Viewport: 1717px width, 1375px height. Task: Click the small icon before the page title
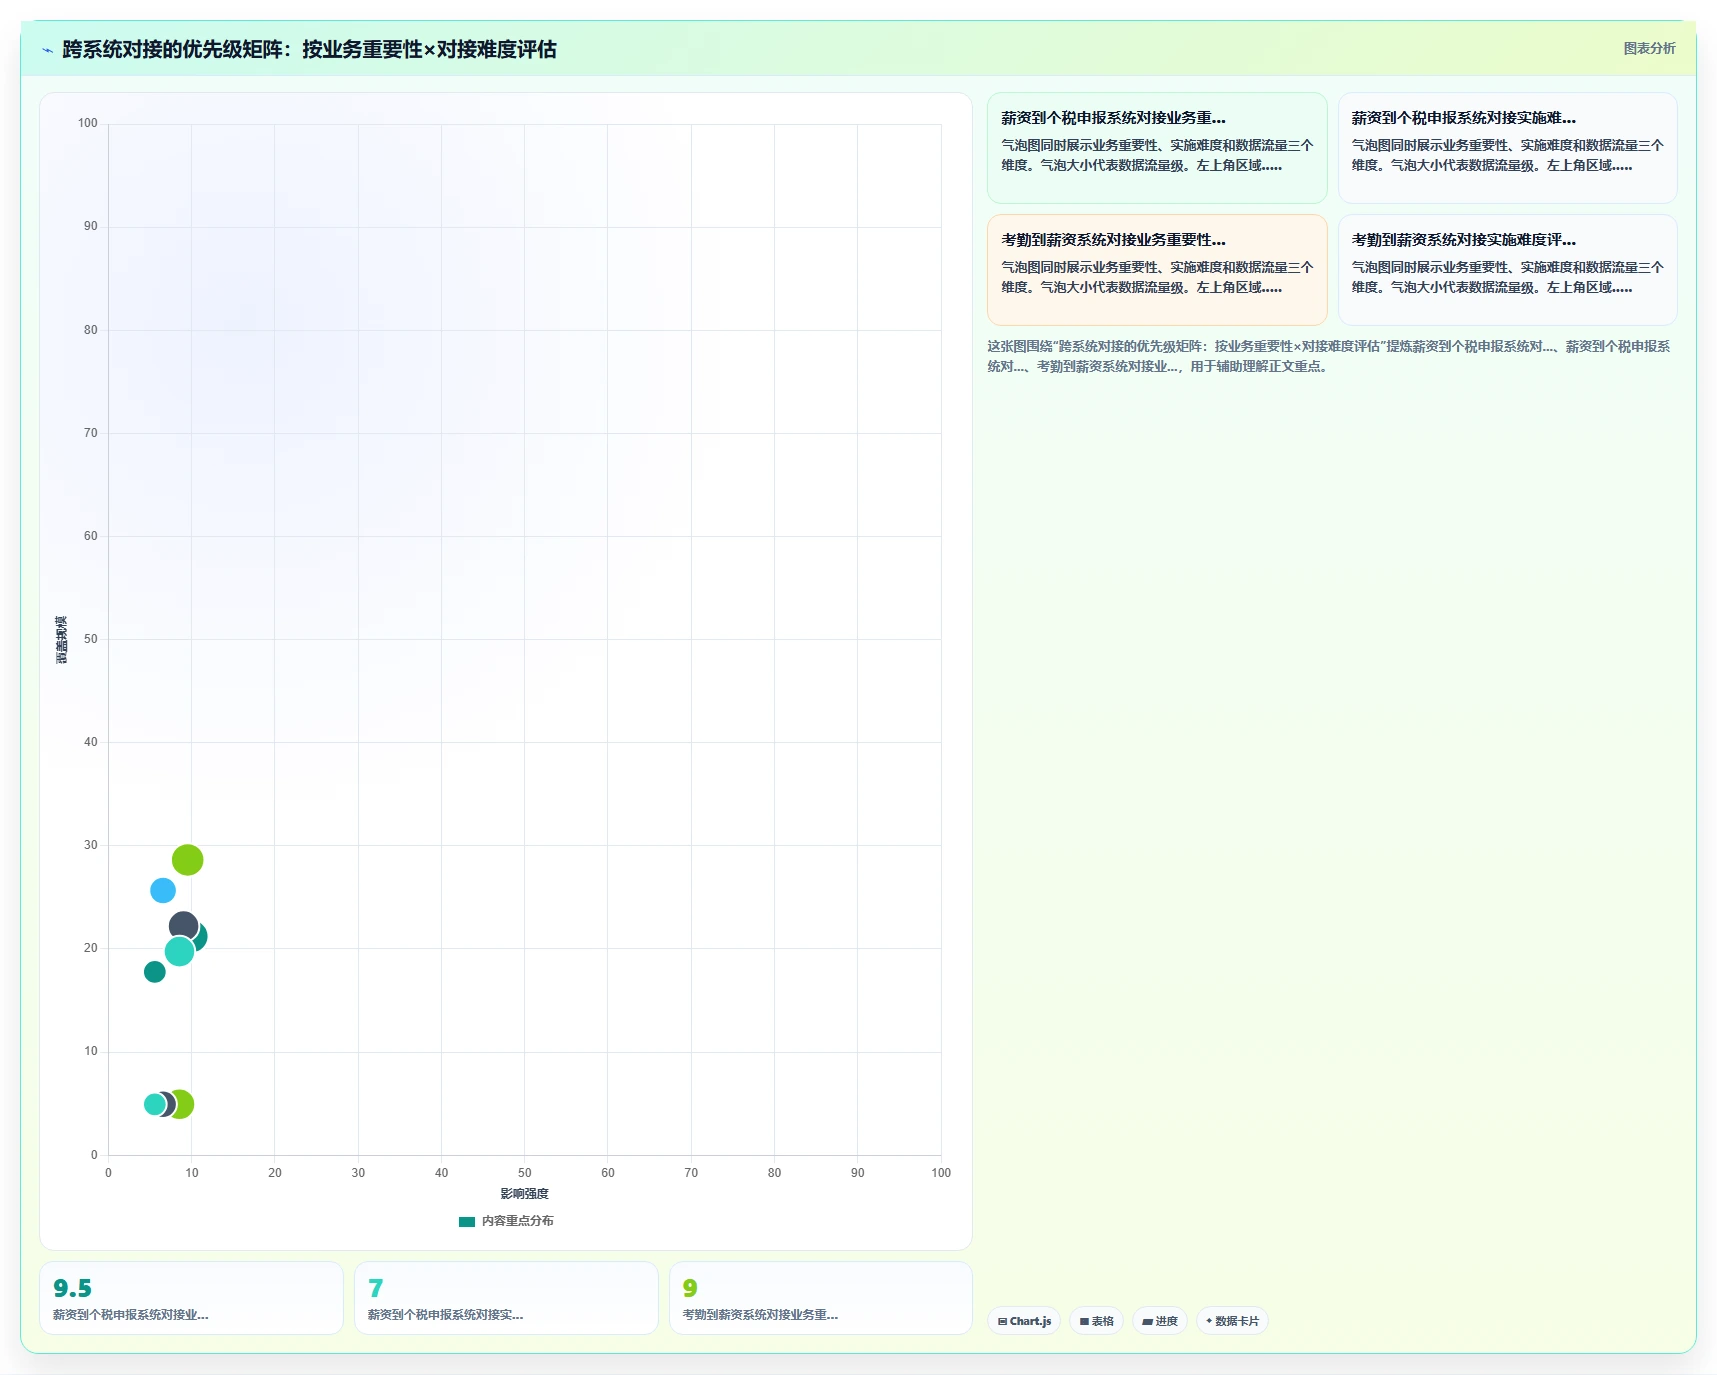pyautogui.click(x=47, y=50)
